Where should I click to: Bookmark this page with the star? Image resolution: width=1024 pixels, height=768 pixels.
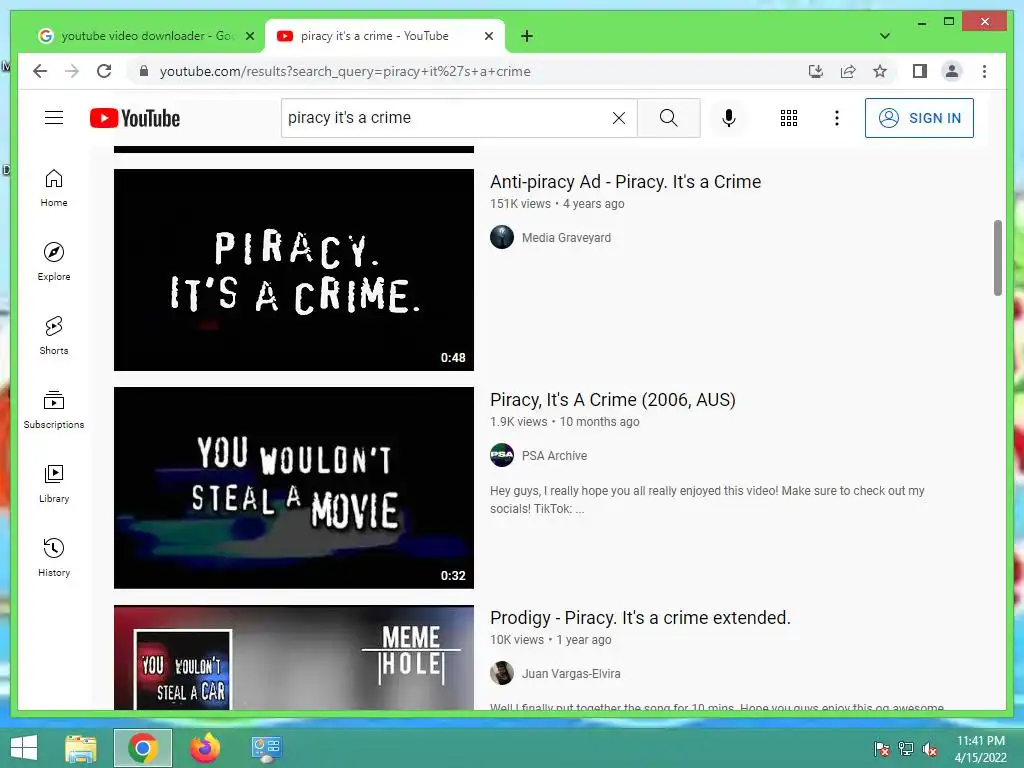tap(880, 71)
